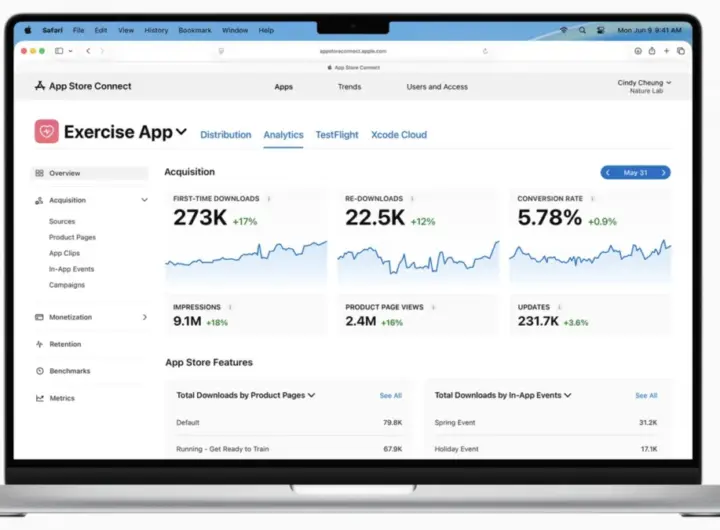The image size is (720, 530).
Task: Open the Help menu
Action: pyautogui.click(x=266, y=30)
